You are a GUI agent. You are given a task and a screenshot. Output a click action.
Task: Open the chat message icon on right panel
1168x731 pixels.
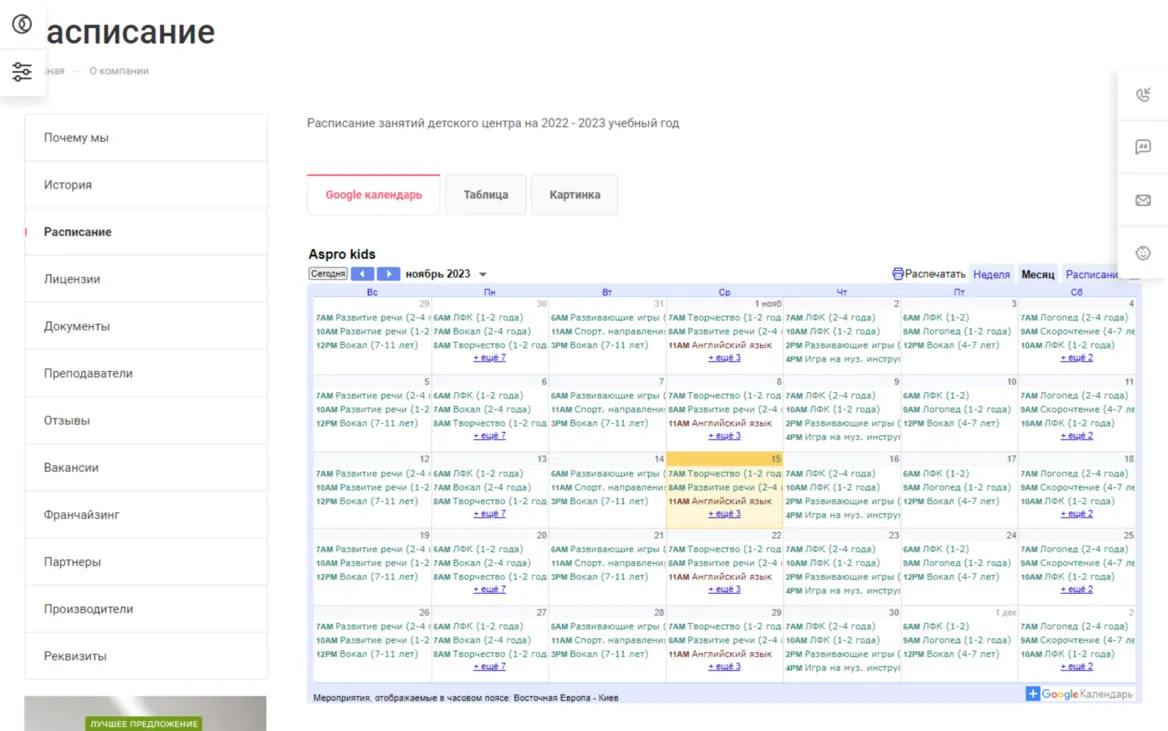1143,147
